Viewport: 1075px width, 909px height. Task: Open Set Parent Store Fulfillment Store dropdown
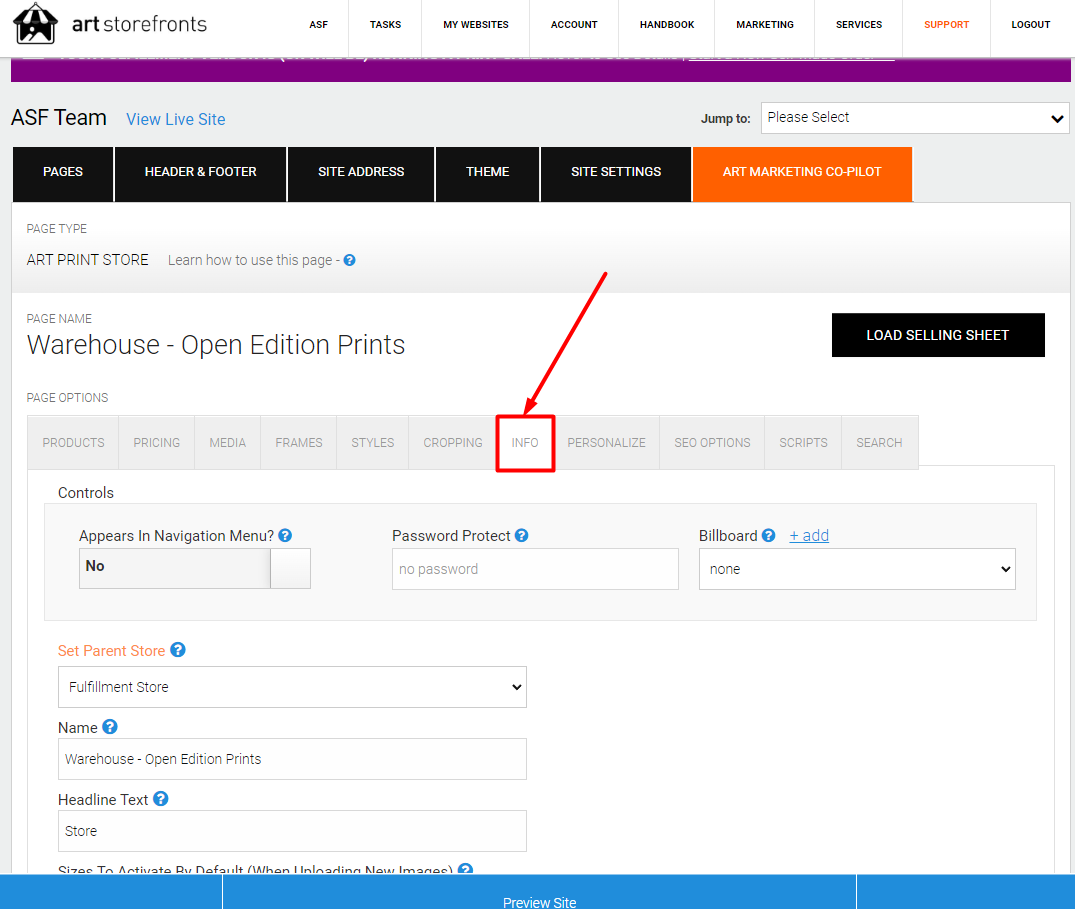pos(292,687)
